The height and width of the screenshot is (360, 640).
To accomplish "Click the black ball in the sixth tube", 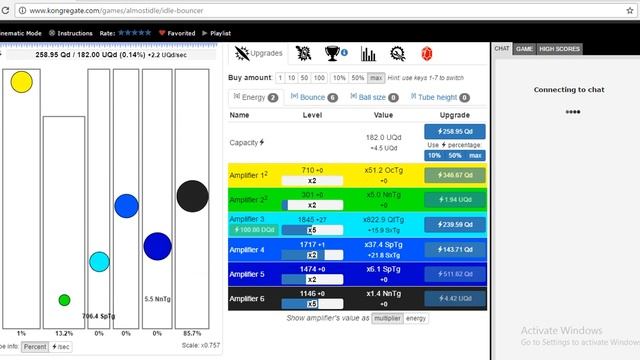I will (193, 196).
